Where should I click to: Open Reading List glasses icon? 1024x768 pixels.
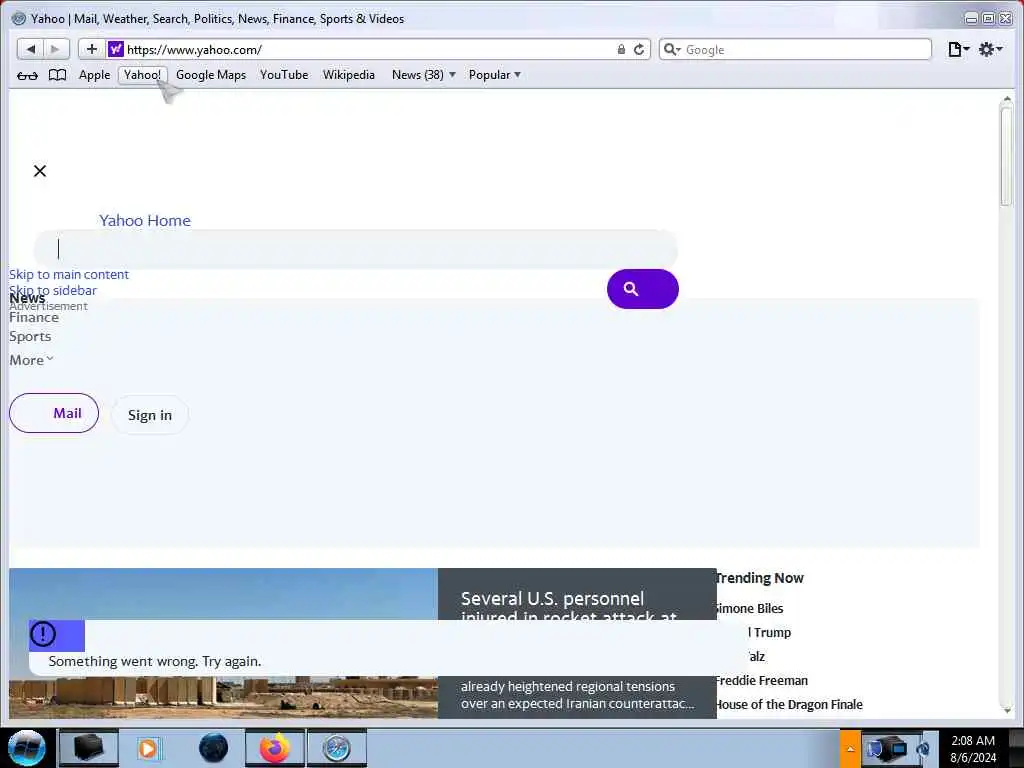27,75
